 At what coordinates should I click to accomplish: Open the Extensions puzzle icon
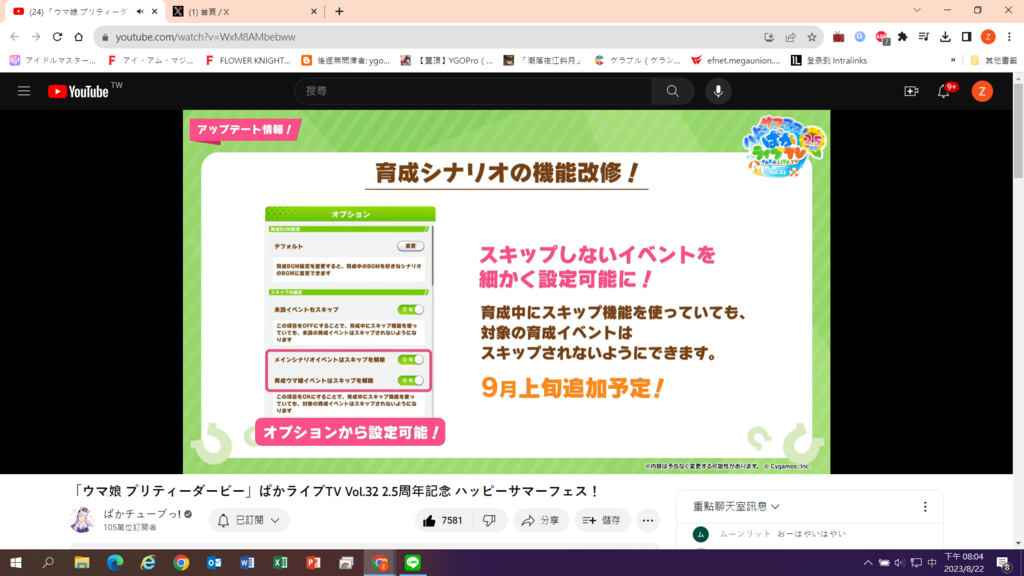click(x=903, y=37)
